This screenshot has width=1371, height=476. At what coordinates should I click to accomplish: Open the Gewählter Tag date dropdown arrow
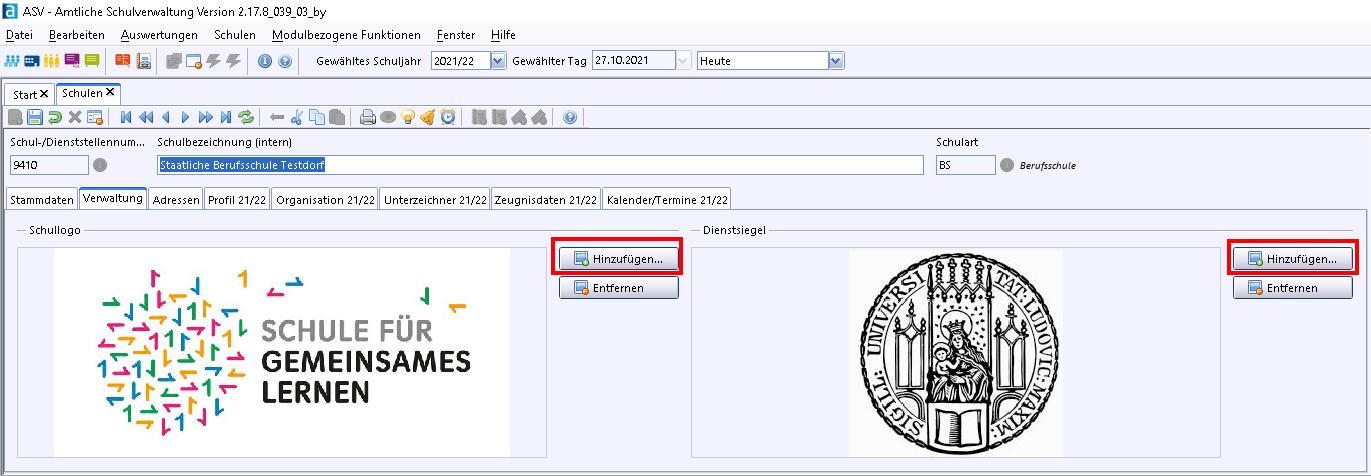pos(684,61)
